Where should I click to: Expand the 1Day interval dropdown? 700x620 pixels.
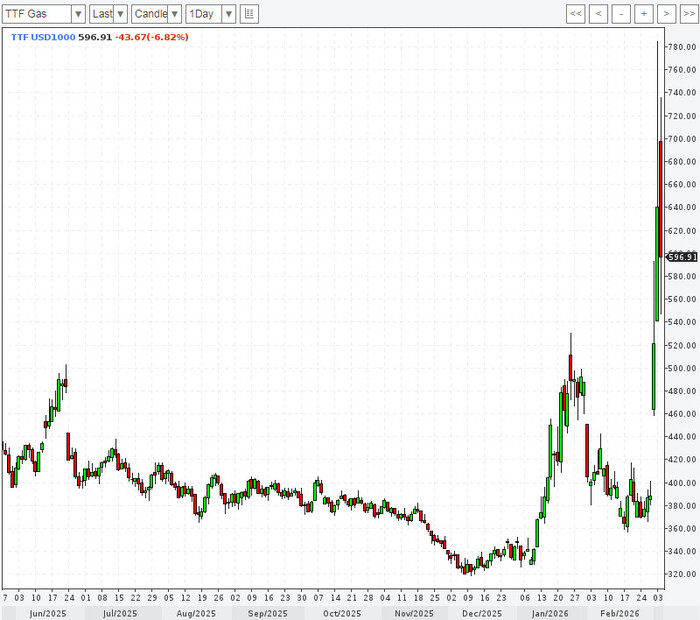coord(211,14)
